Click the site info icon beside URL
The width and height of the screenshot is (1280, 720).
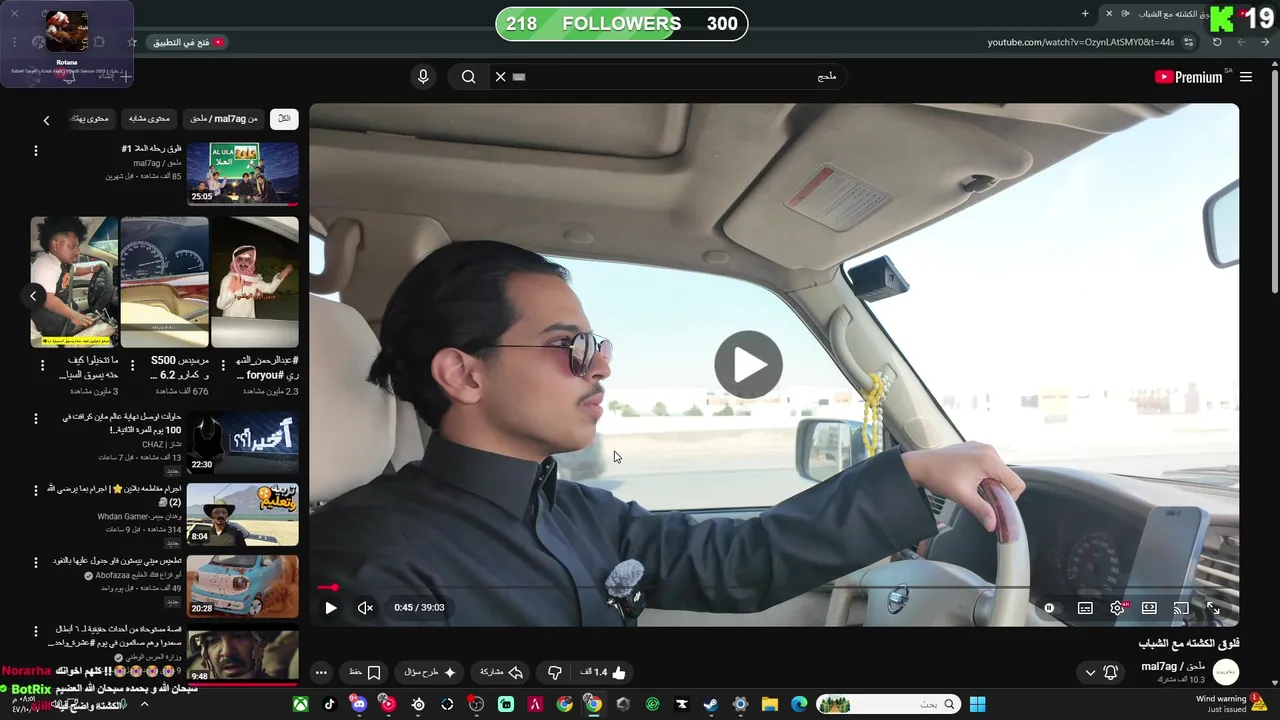pos(1188,42)
